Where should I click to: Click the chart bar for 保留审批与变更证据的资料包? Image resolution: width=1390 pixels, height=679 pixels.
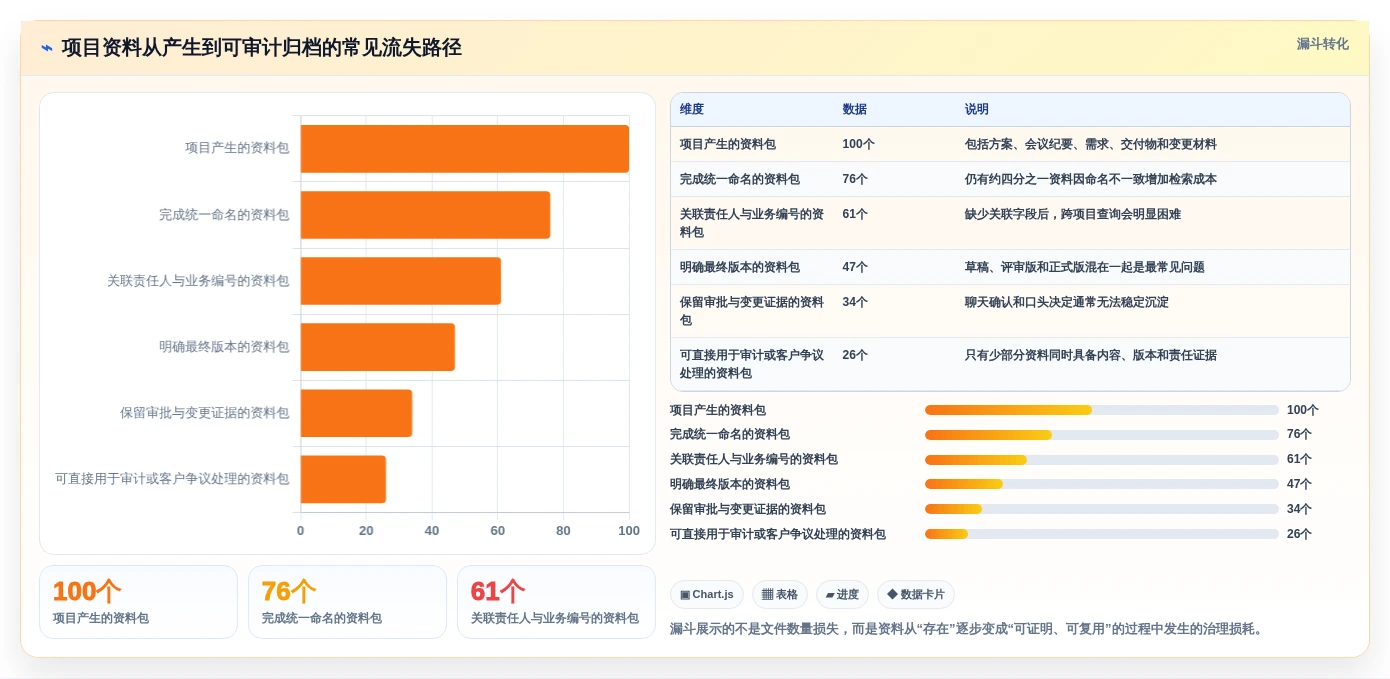click(356, 413)
